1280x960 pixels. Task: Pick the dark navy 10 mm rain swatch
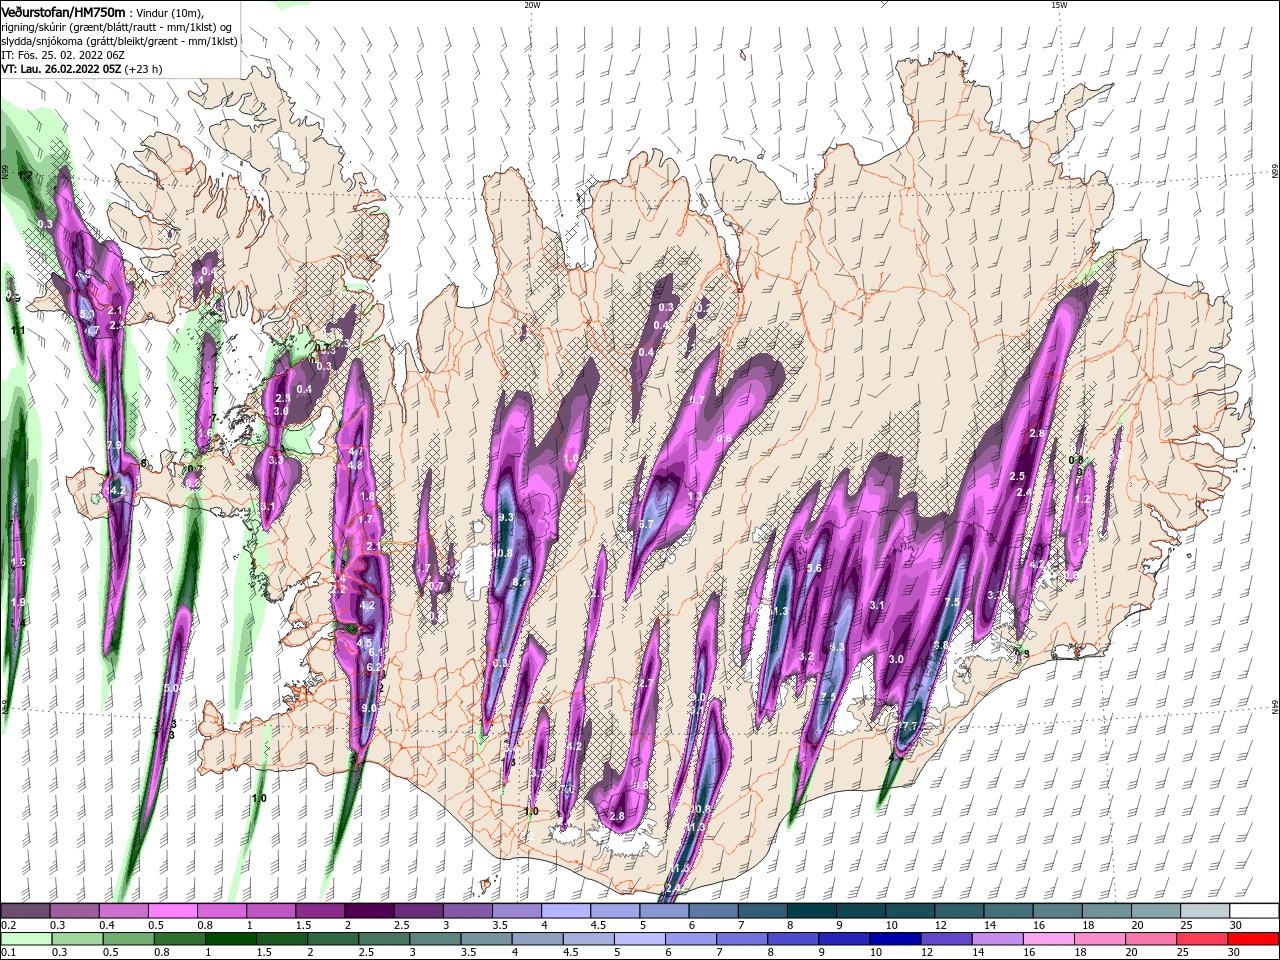tap(894, 938)
